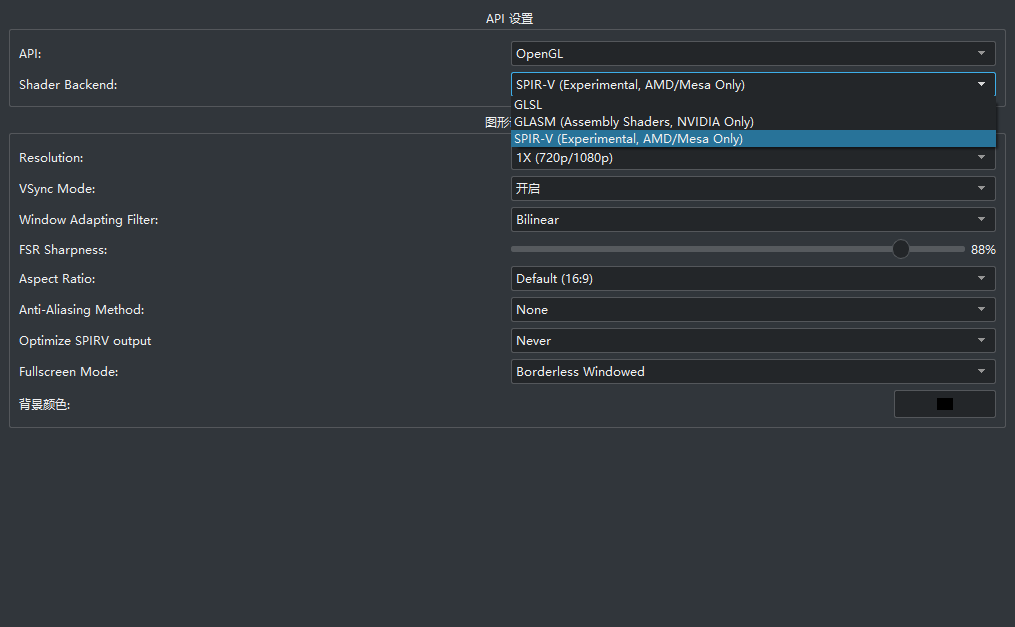
Task: Click the arrow icon on Resolution dropdown
Action: pos(981,158)
